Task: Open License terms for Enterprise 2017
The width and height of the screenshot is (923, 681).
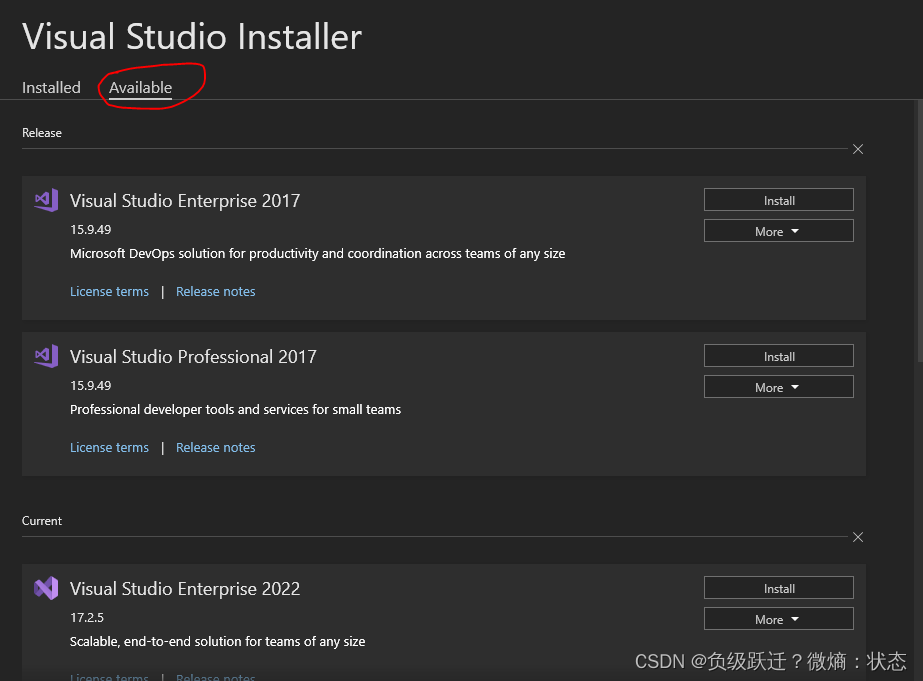Action: (109, 291)
